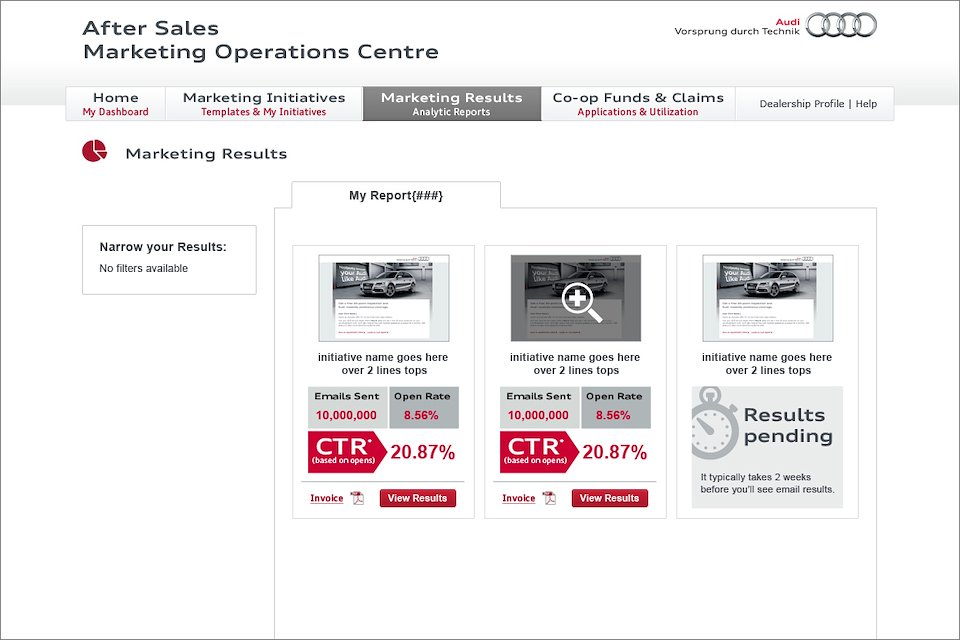Image resolution: width=960 pixels, height=640 pixels.
Task: Select the My Report tab
Action: click(x=395, y=195)
